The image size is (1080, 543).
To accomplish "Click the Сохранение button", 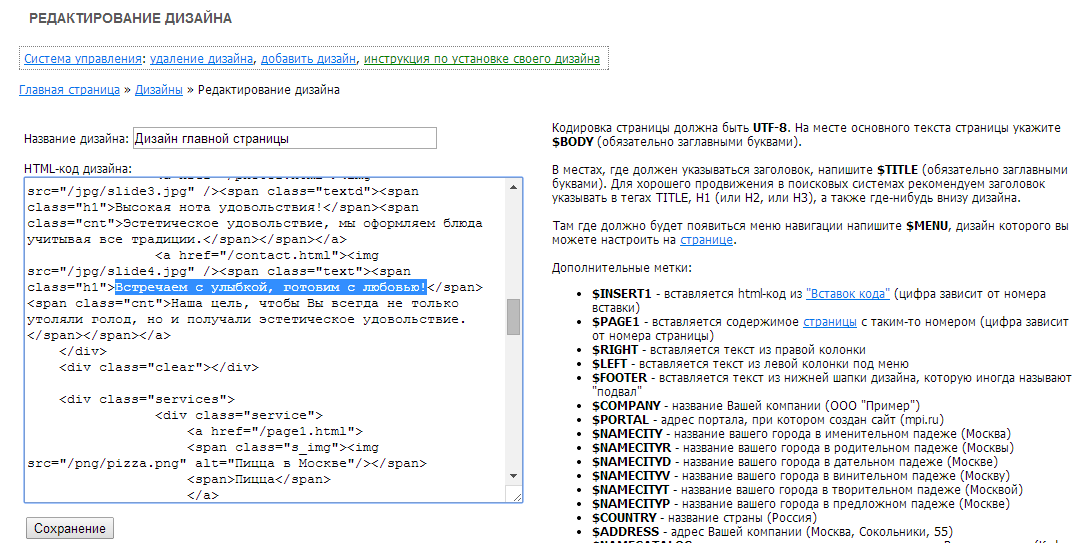I will pos(69,528).
